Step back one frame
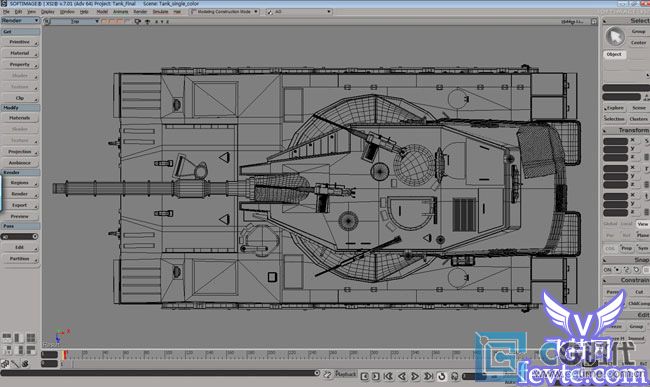 coord(364,376)
